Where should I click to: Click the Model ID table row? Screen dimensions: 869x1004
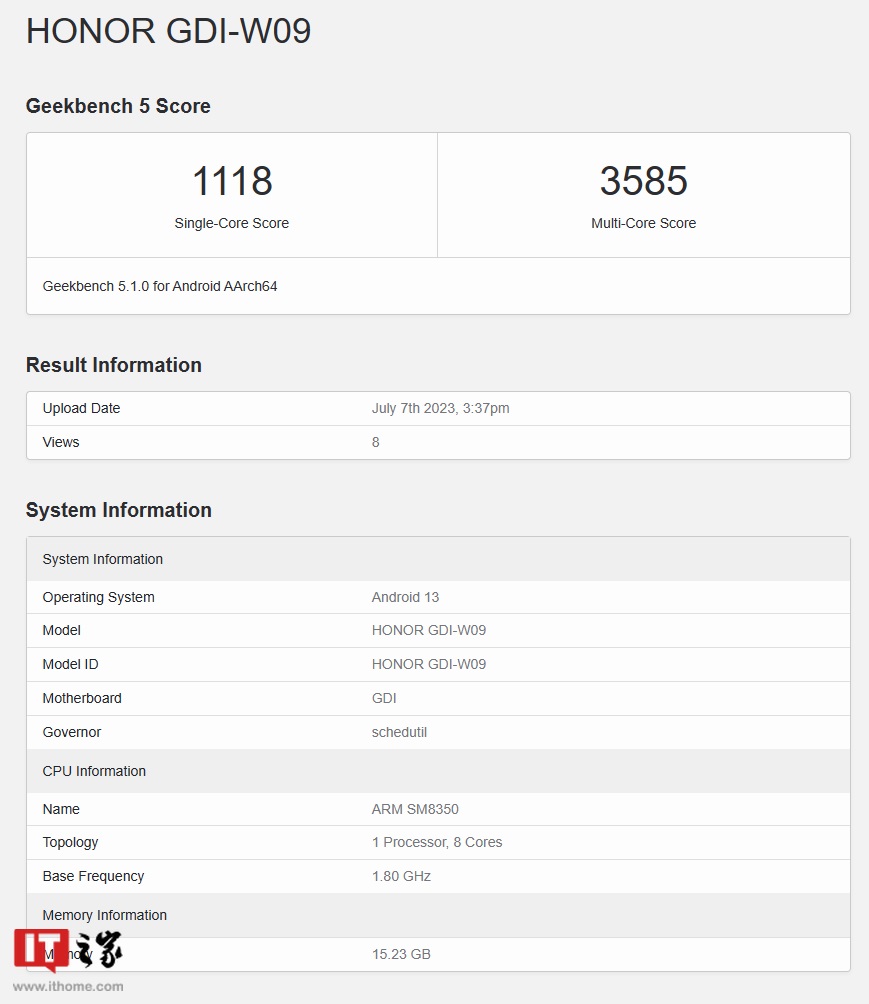[438, 664]
